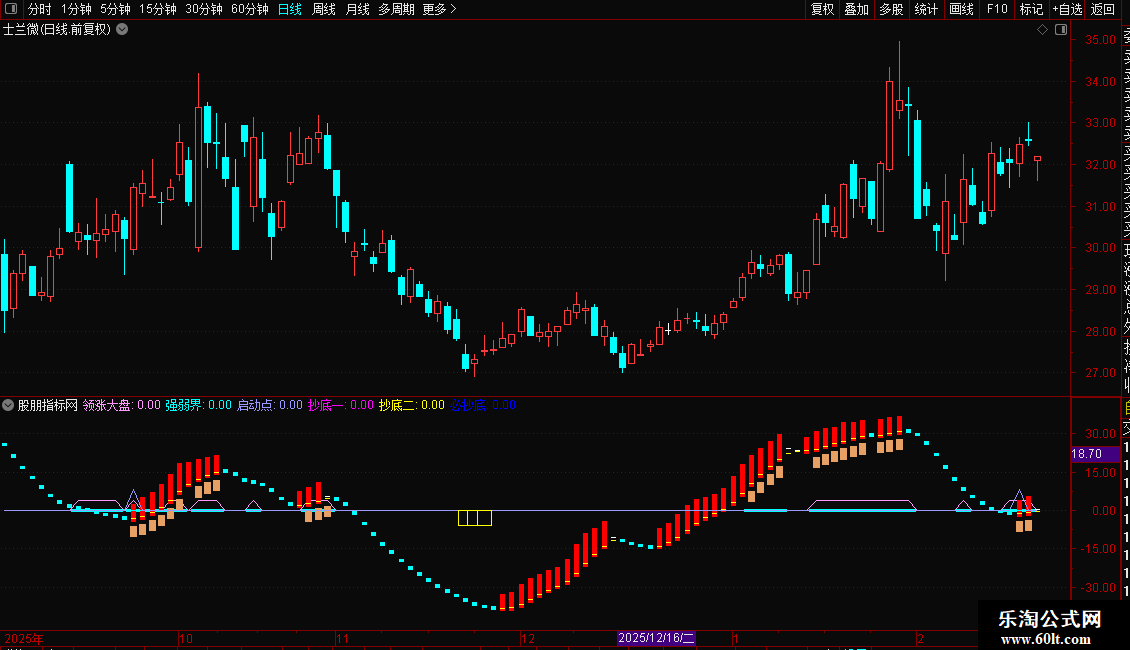Select the 60分钟 period

coord(250,9)
